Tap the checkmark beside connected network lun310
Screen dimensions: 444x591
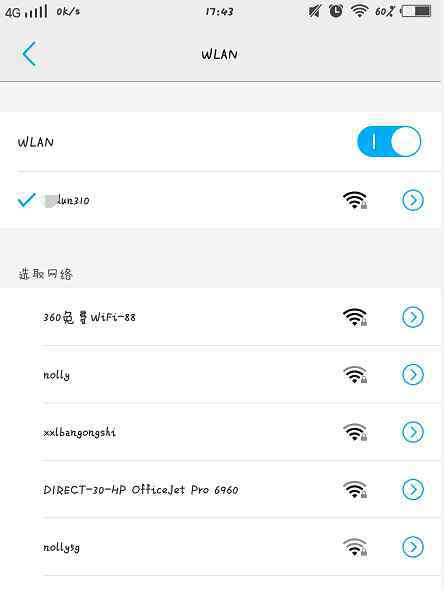(x=26, y=200)
